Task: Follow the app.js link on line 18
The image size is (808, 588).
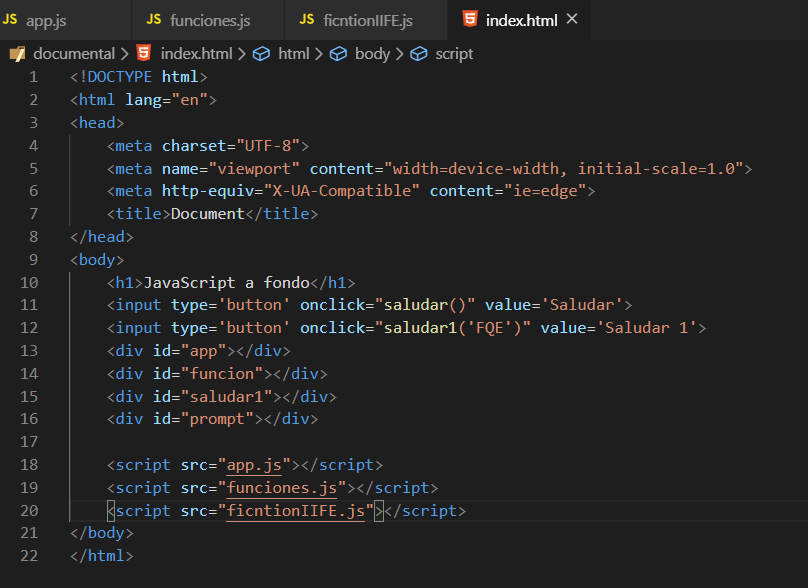Action: pos(254,465)
